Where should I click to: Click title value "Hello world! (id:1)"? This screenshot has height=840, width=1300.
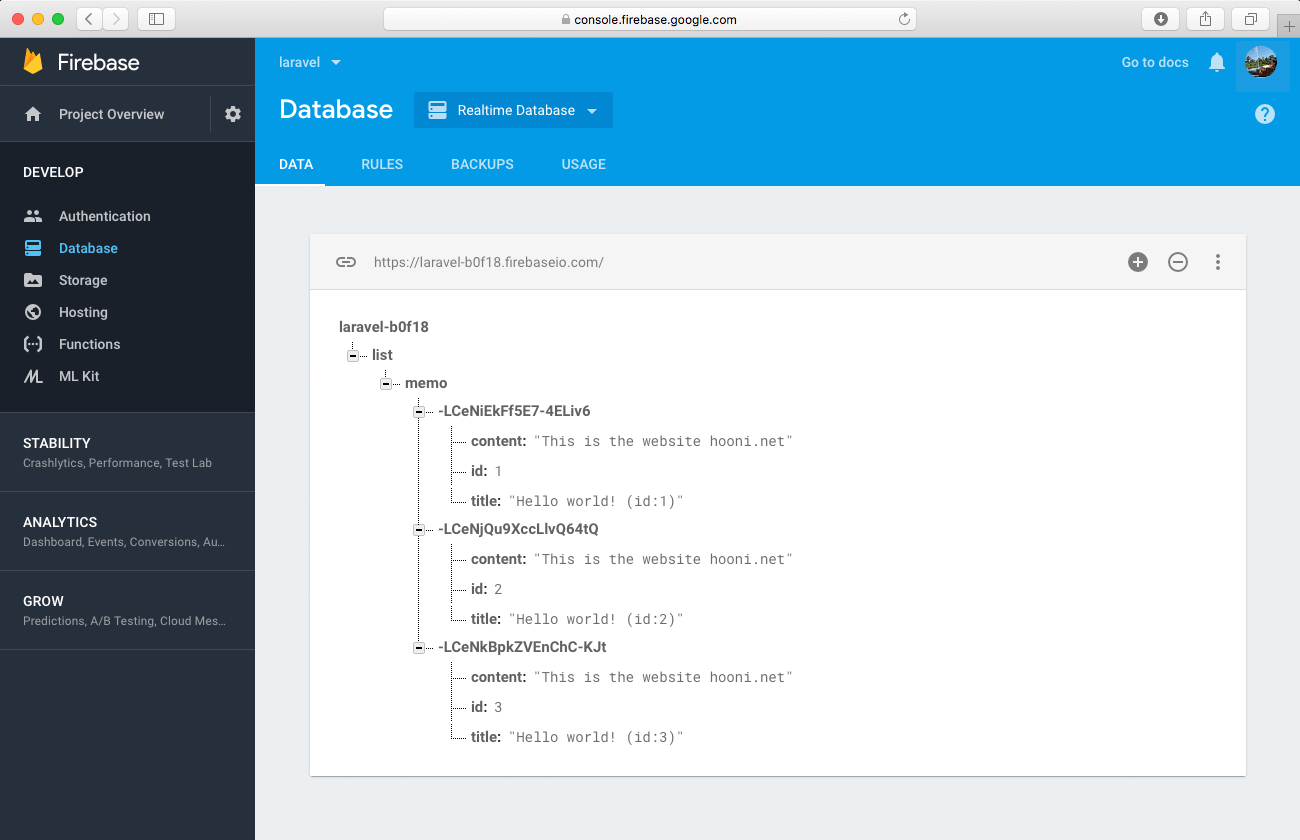pyautogui.click(x=596, y=501)
